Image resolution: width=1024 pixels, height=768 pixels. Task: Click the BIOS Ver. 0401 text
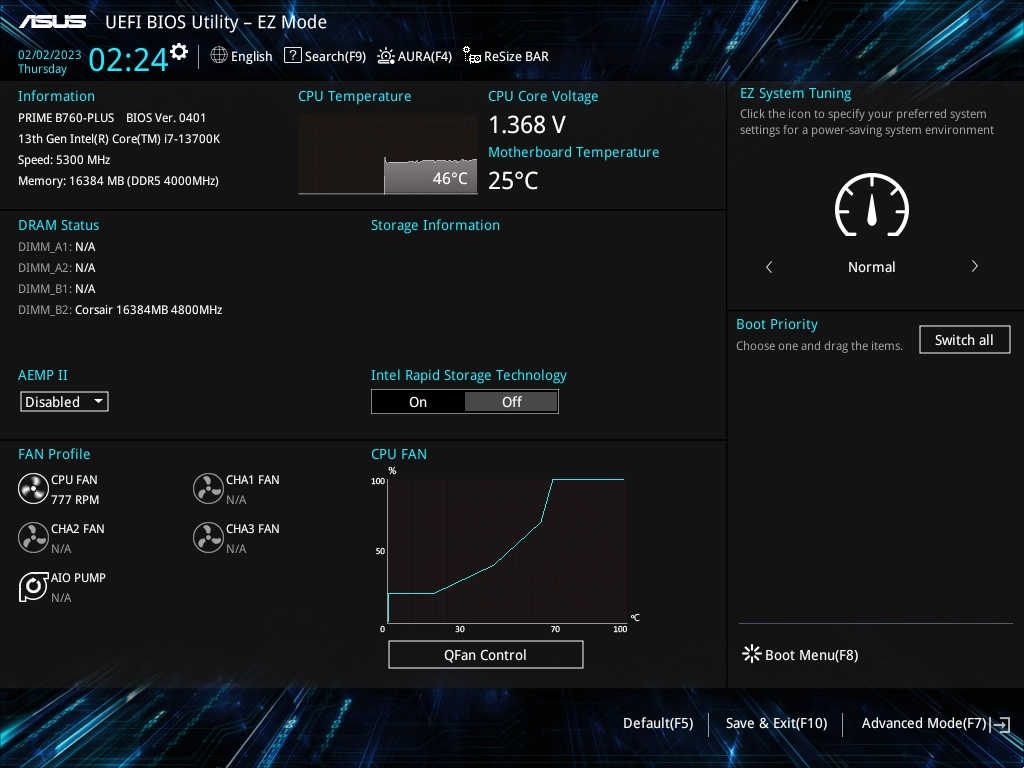pyautogui.click(x=166, y=118)
